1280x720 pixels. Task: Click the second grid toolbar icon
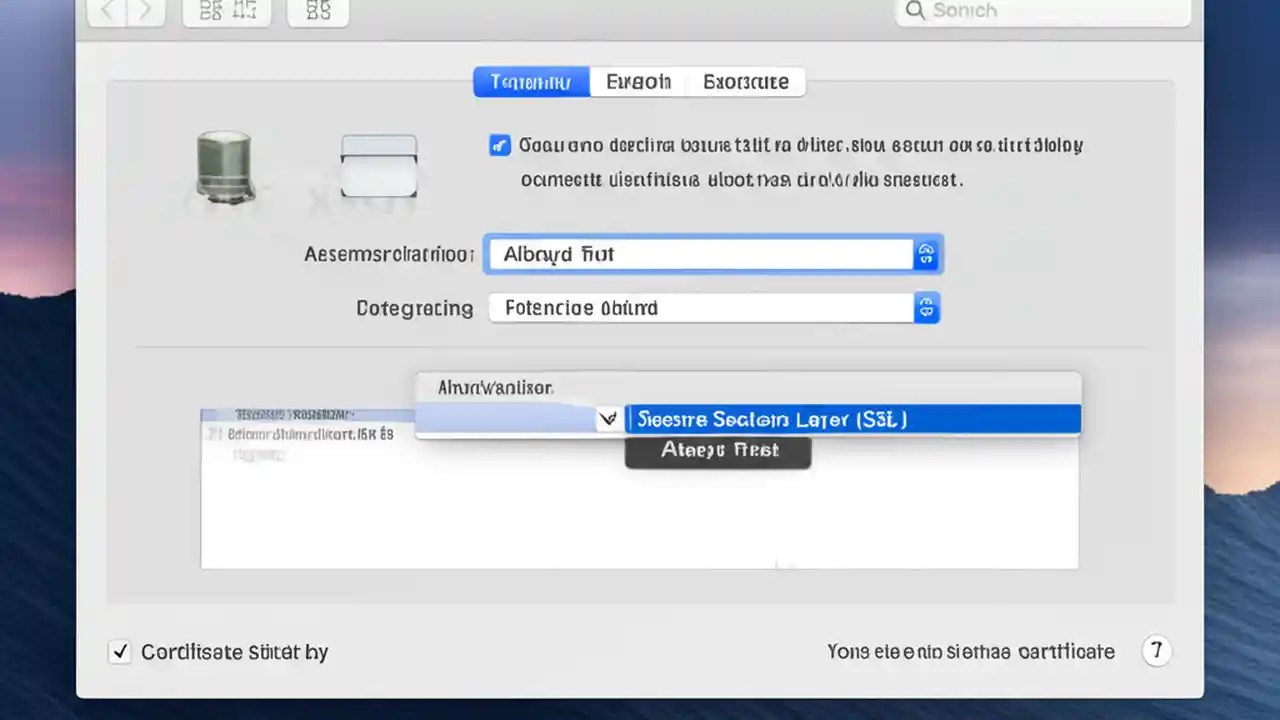317,10
